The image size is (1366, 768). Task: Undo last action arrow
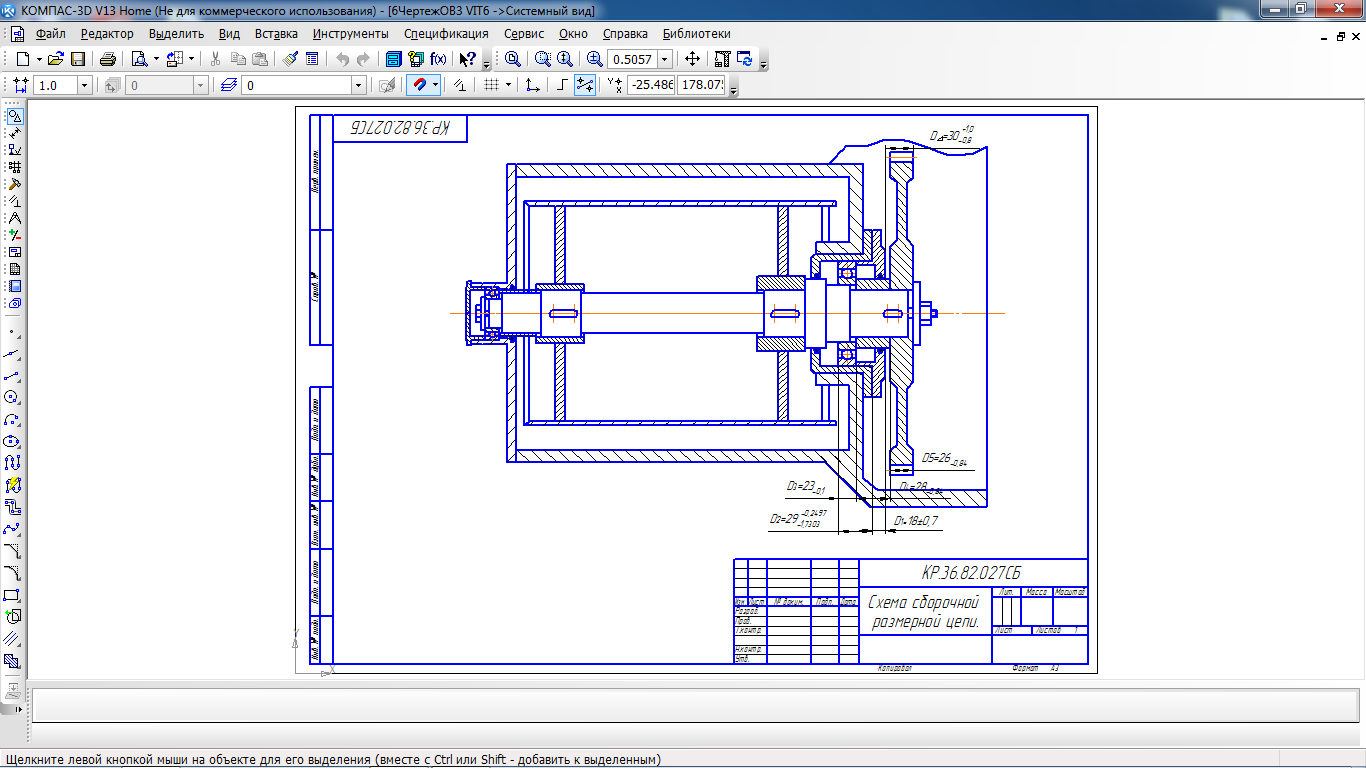click(x=343, y=59)
